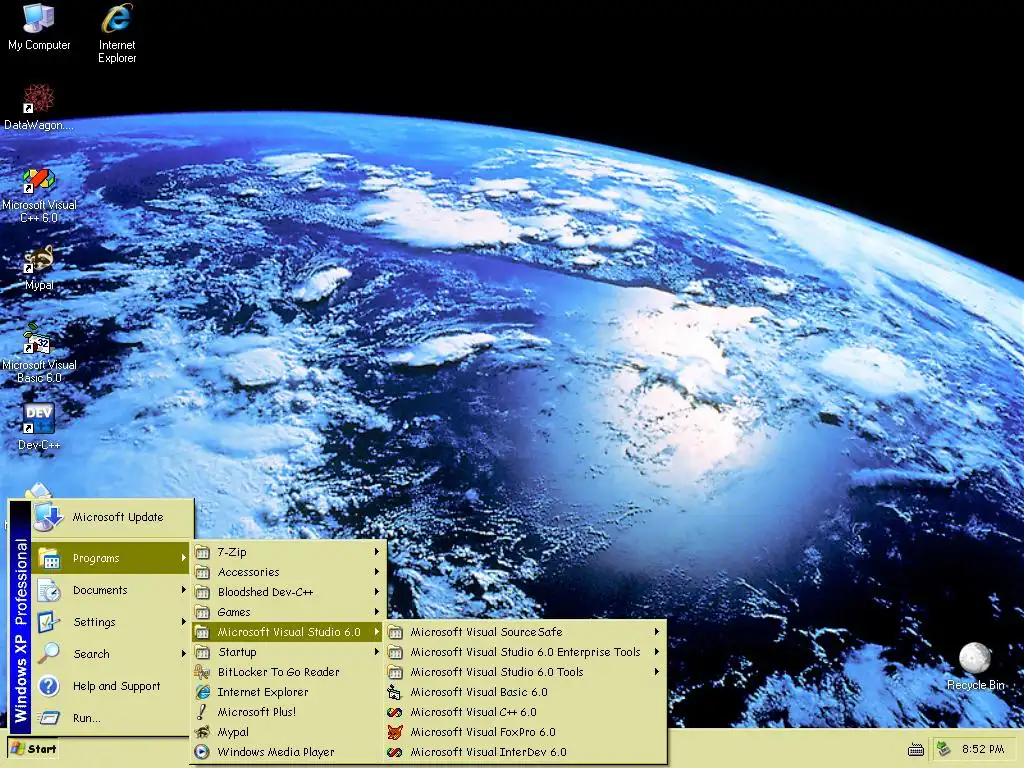Click the Visual C++ 6.0 icon in submenu
The width and height of the screenshot is (1024, 768).
pos(394,712)
